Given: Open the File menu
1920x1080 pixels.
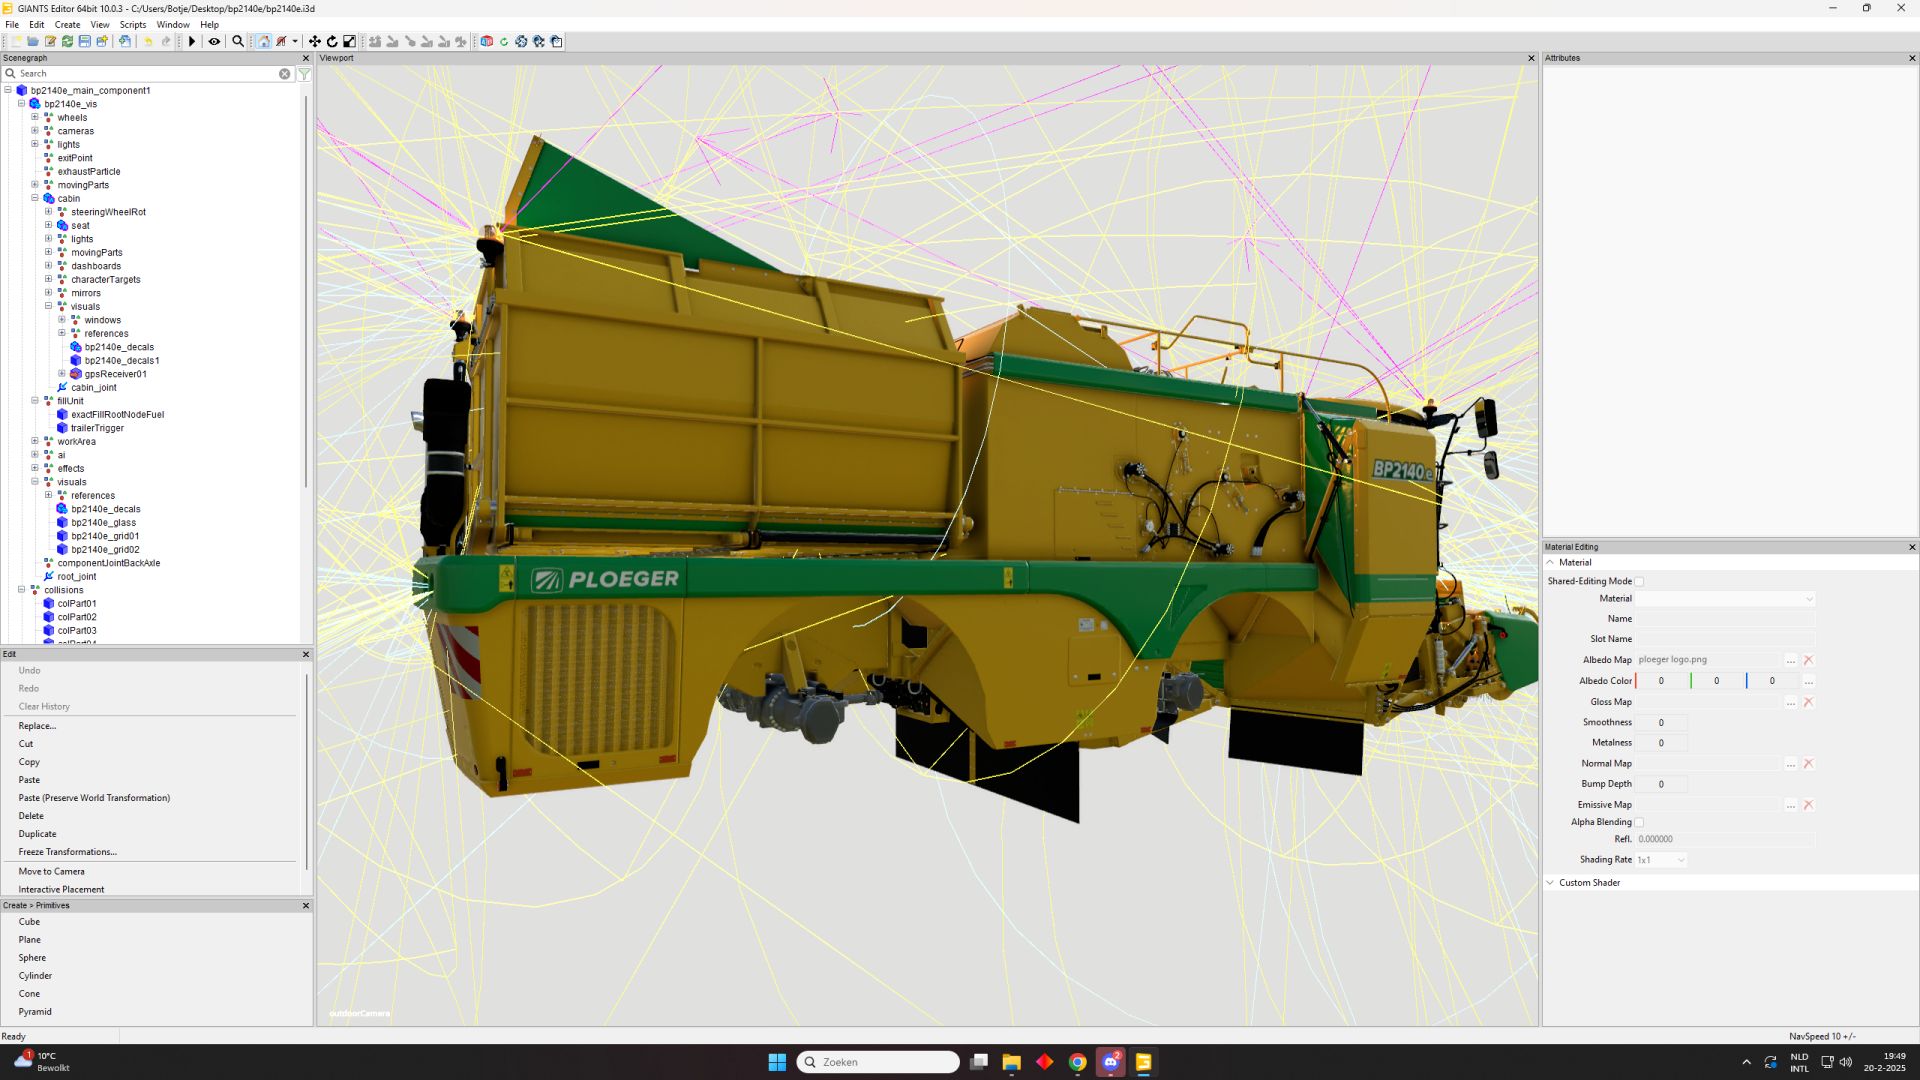Looking at the screenshot, I should click(12, 25).
